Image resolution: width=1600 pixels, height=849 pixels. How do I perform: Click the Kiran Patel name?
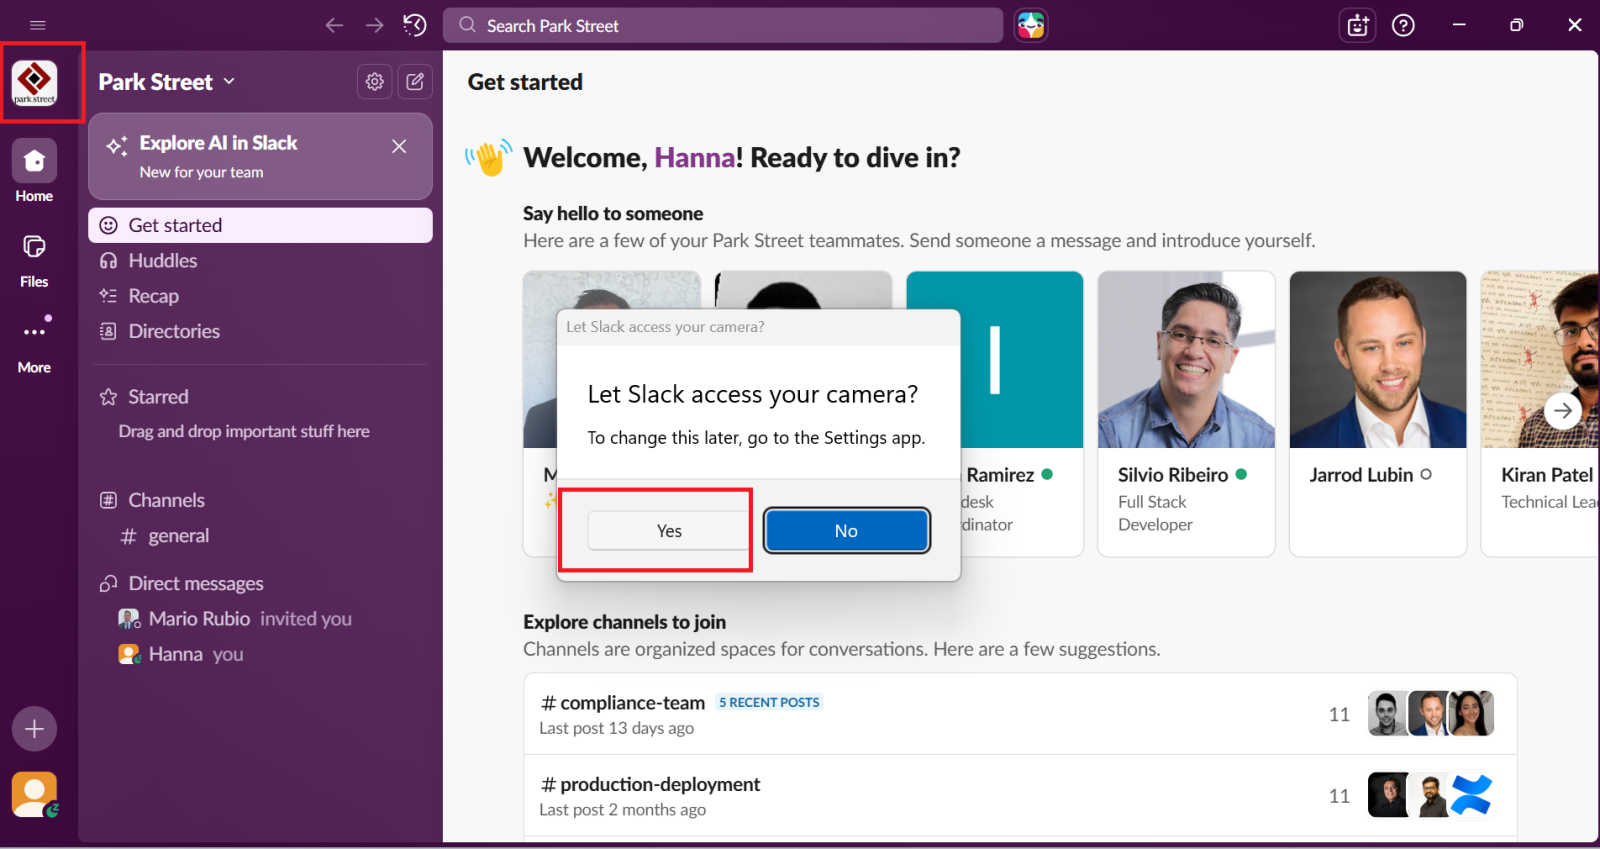pyautogui.click(x=1547, y=475)
